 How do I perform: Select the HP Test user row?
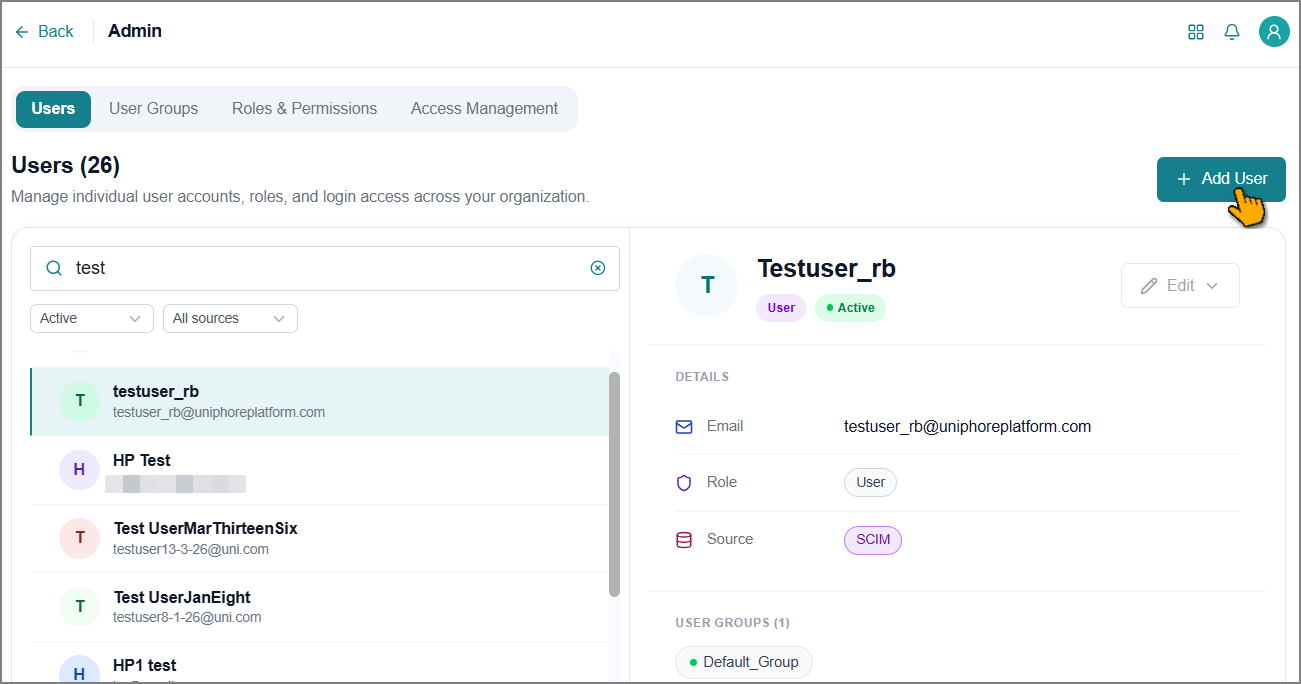320,469
